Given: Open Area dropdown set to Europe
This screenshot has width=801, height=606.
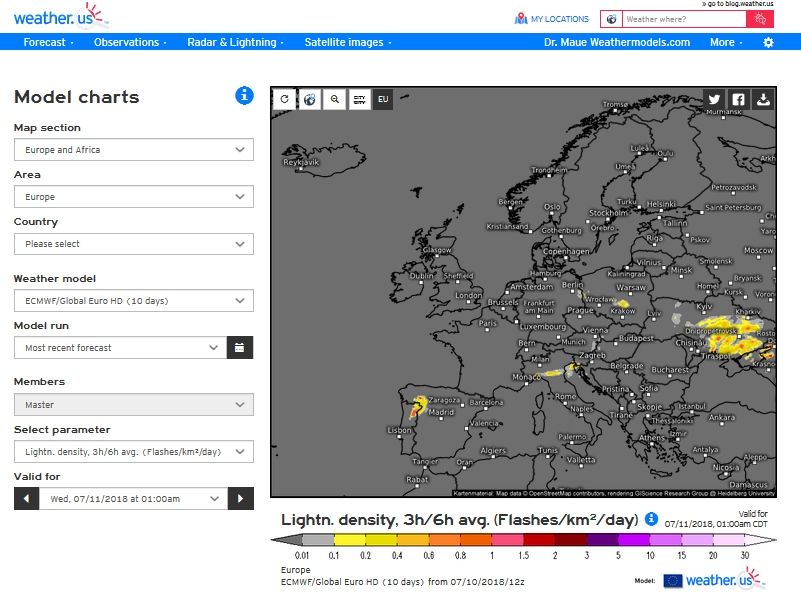Looking at the screenshot, I should pyautogui.click(x=134, y=197).
